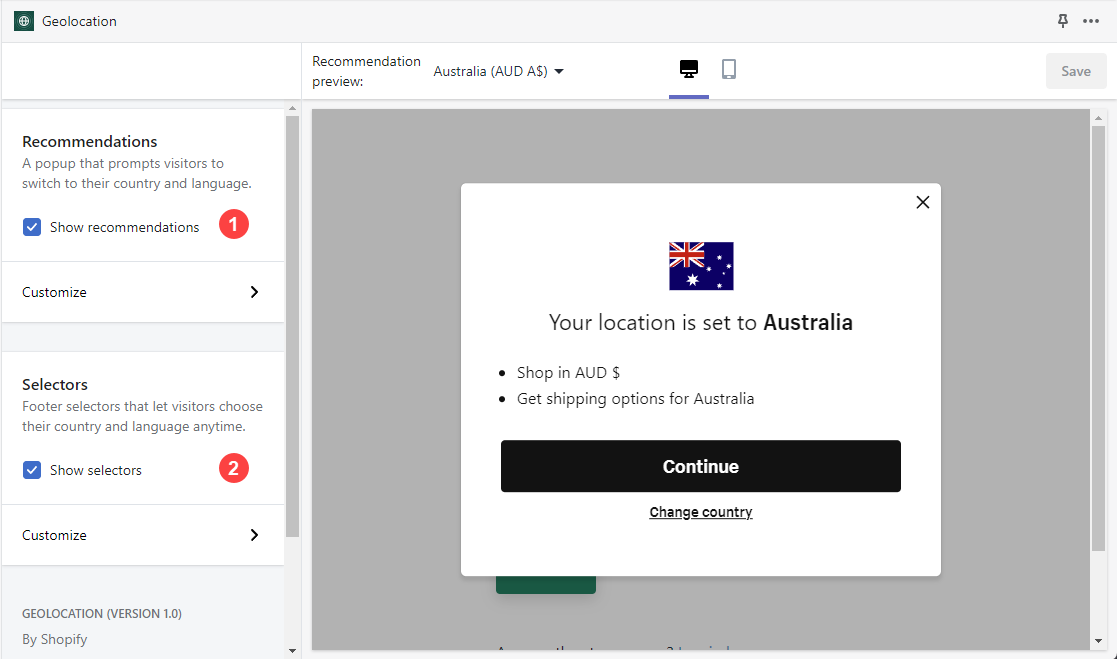Open the three-dot more options menu
1117x659 pixels.
(x=1091, y=21)
